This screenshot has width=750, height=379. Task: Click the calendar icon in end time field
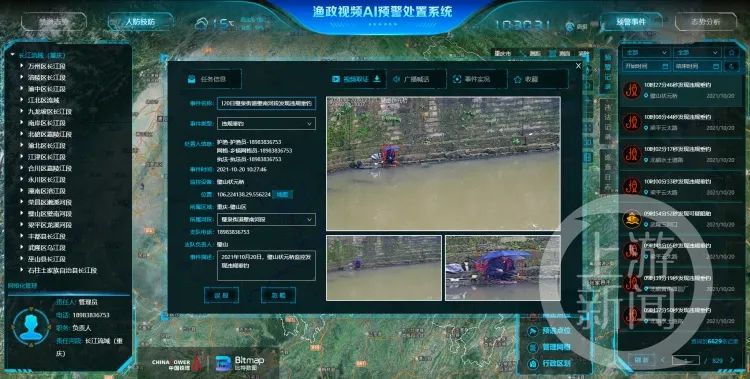tap(716, 66)
